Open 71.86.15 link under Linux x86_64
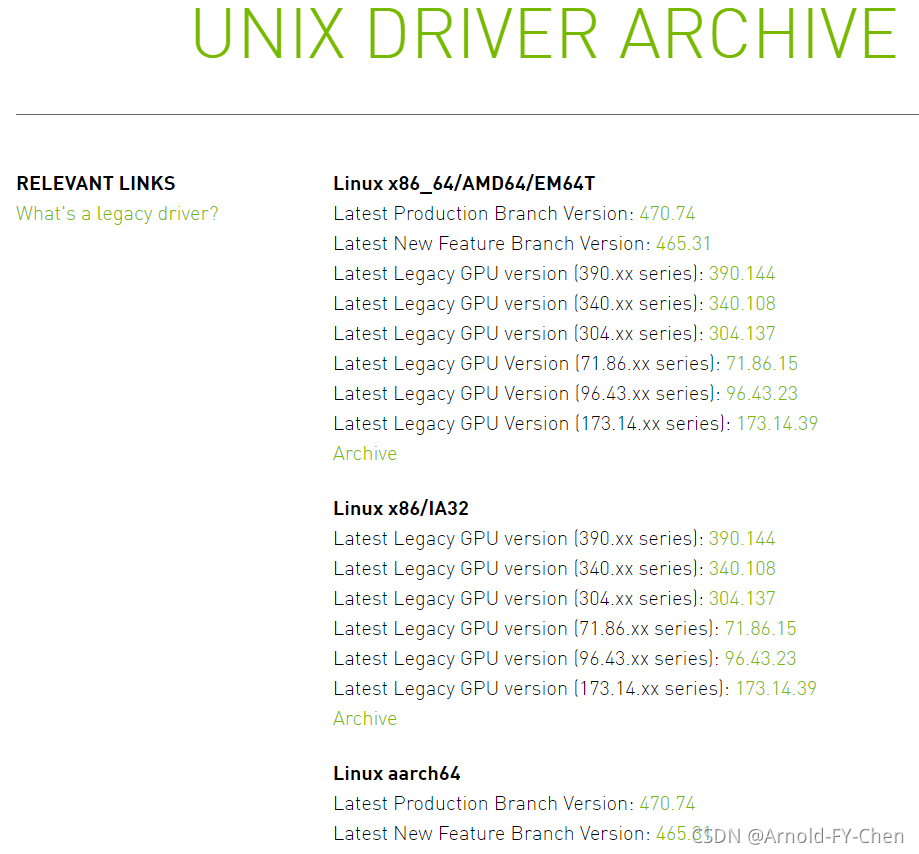The image size is (919, 854). tap(761, 363)
